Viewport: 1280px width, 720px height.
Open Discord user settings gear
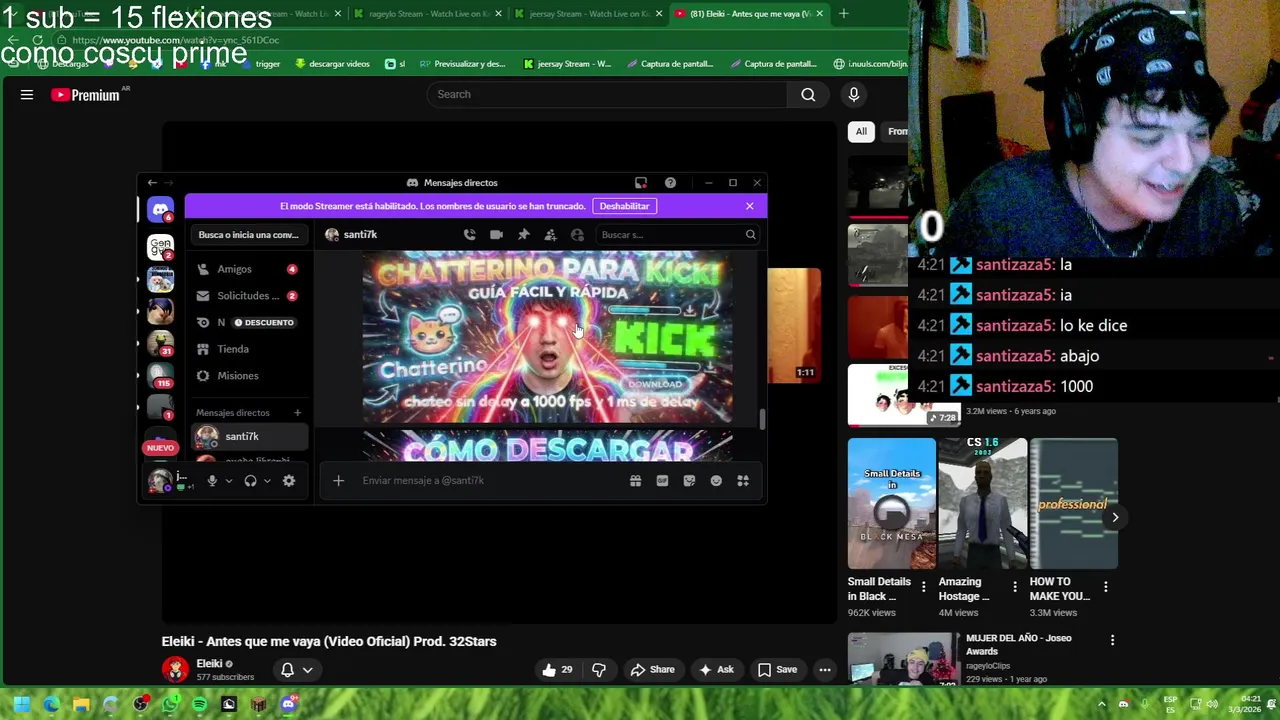(289, 481)
